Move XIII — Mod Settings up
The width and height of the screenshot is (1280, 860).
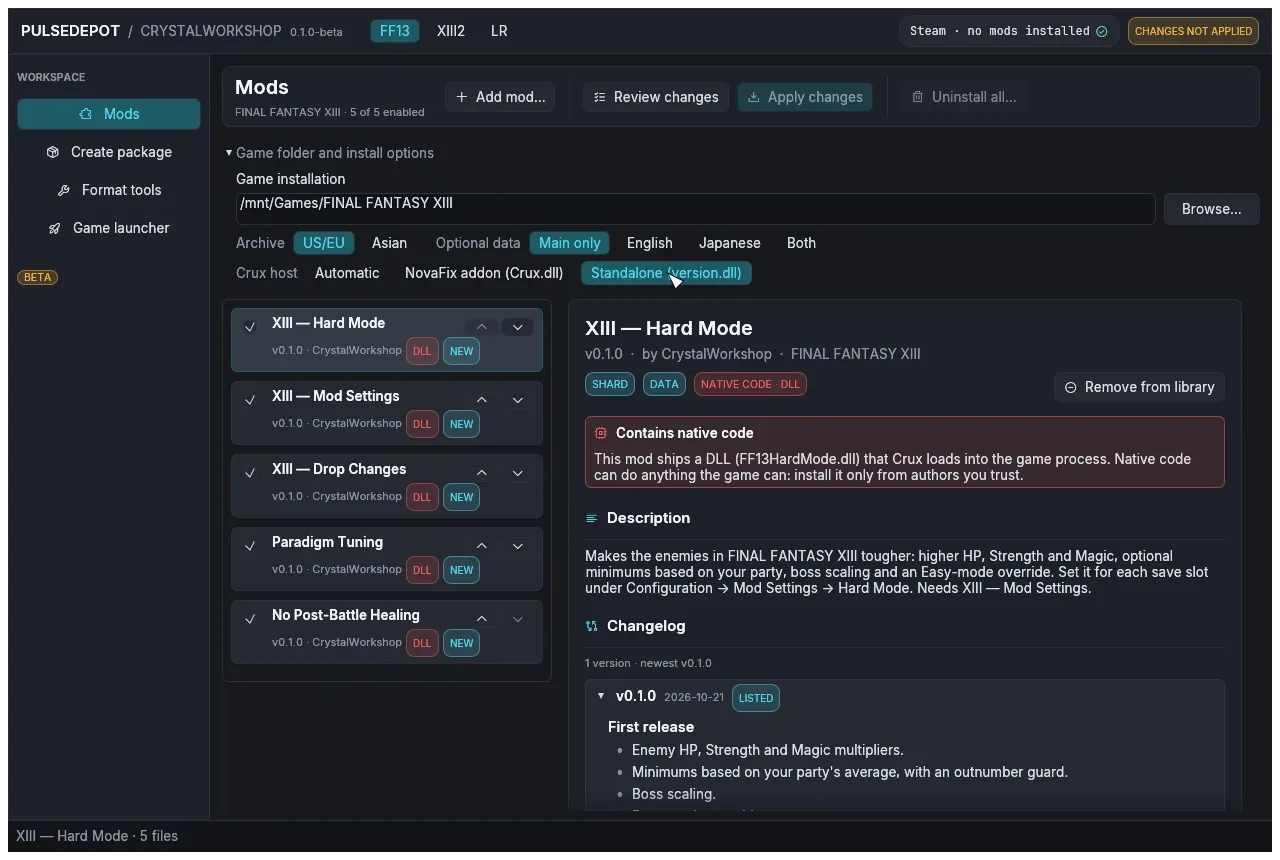[x=482, y=400]
